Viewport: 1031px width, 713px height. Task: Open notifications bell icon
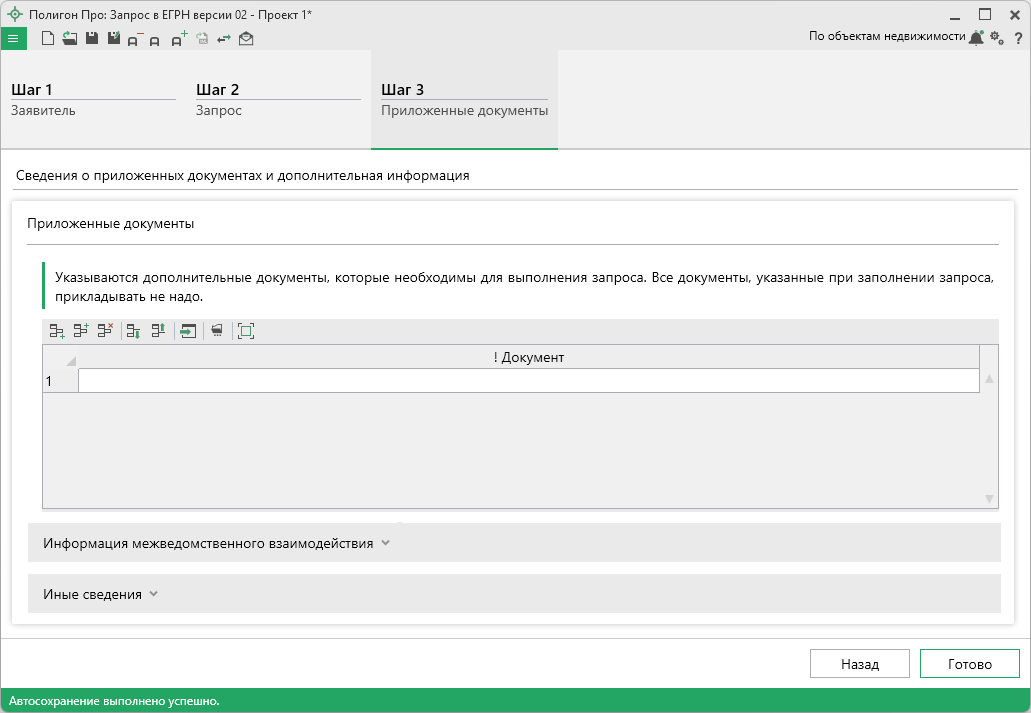(x=976, y=38)
